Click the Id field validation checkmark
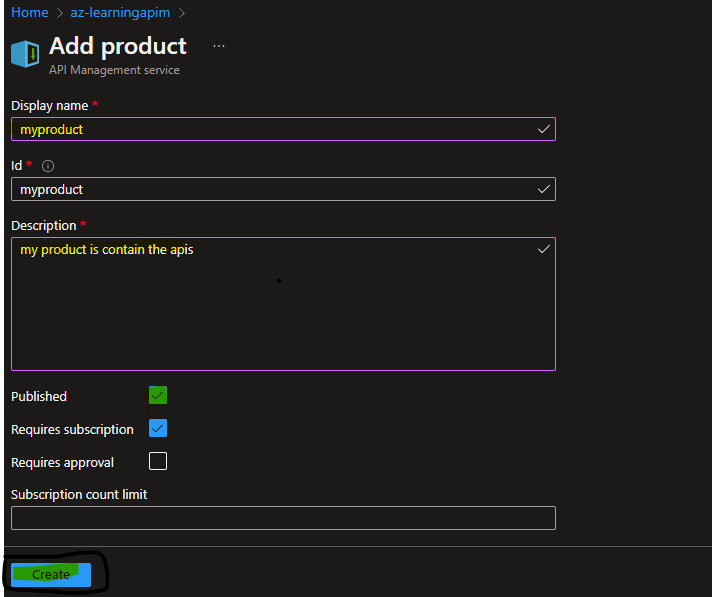 [x=544, y=189]
